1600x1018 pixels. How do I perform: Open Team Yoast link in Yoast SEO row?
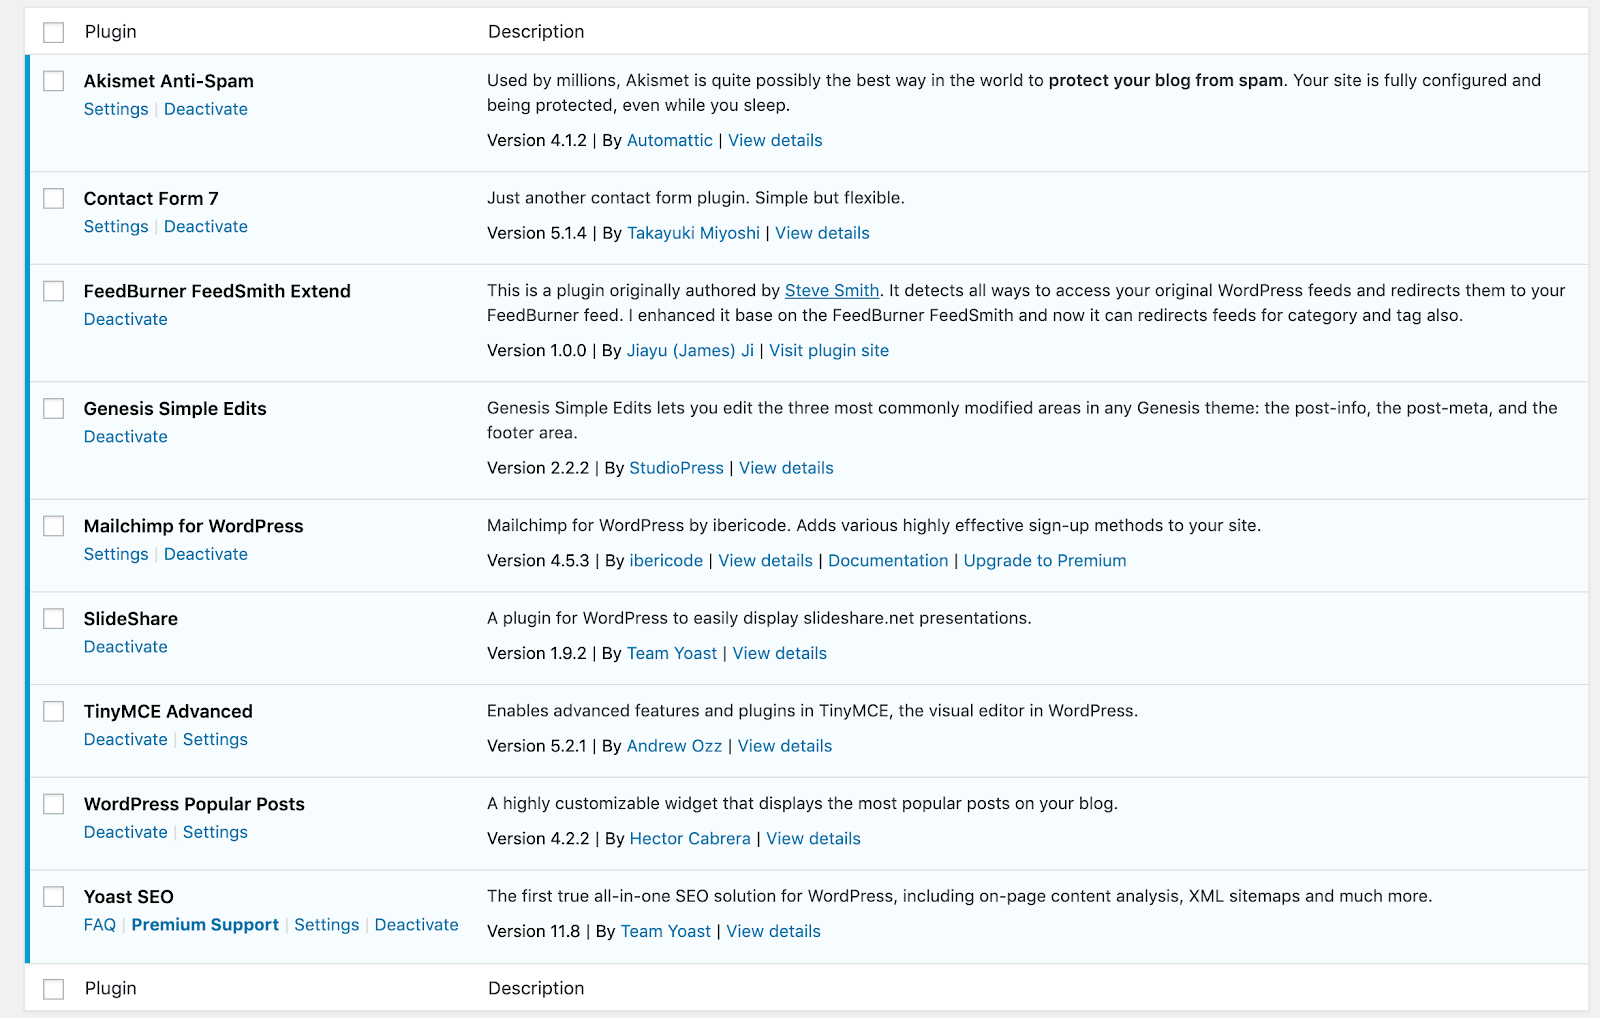[666, 931]
